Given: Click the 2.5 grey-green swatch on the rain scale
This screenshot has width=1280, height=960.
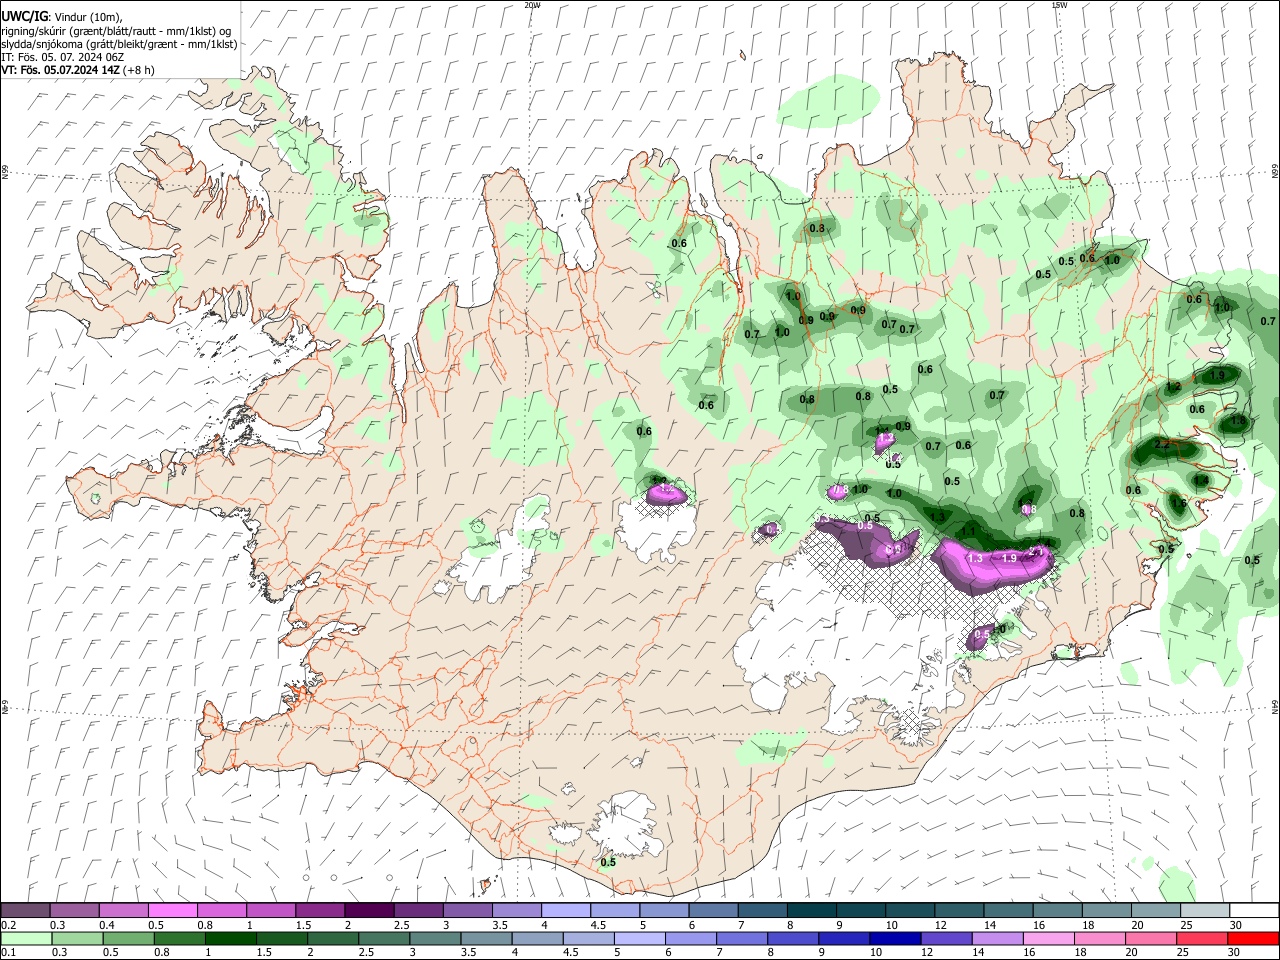Looking at the screenshot, I should tap(384, 938).
